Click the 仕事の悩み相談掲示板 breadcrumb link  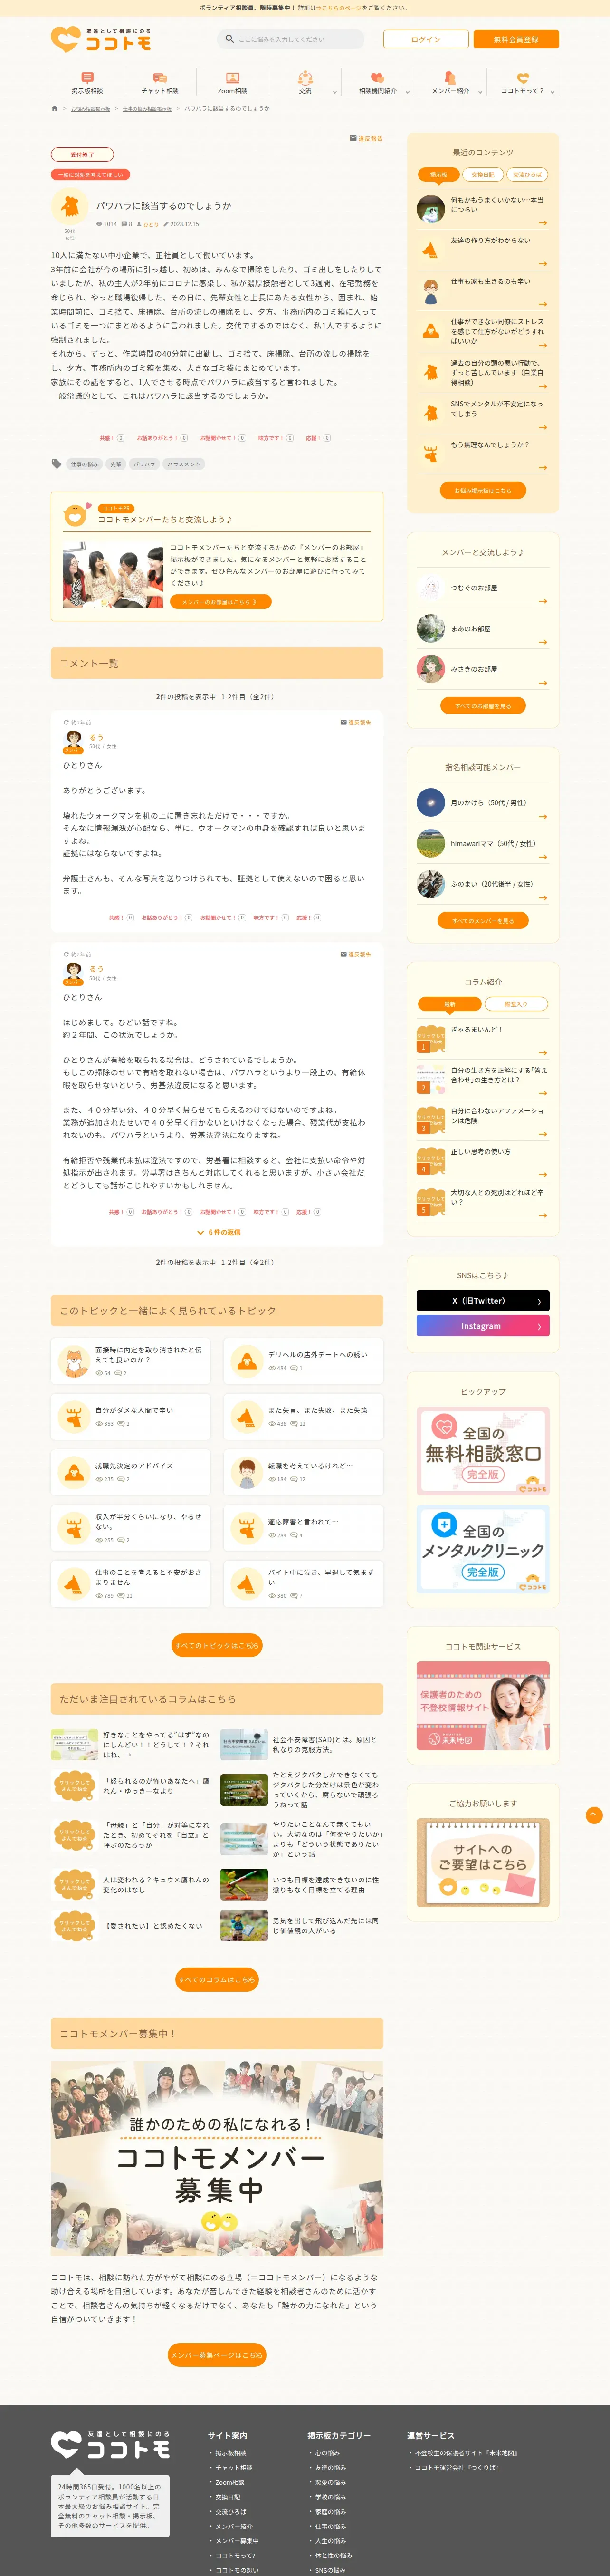[x=147, y=109]
